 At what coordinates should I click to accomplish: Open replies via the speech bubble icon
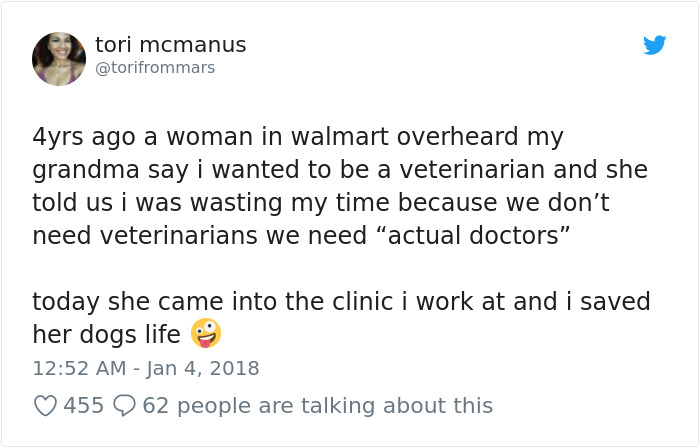[124, 406]
